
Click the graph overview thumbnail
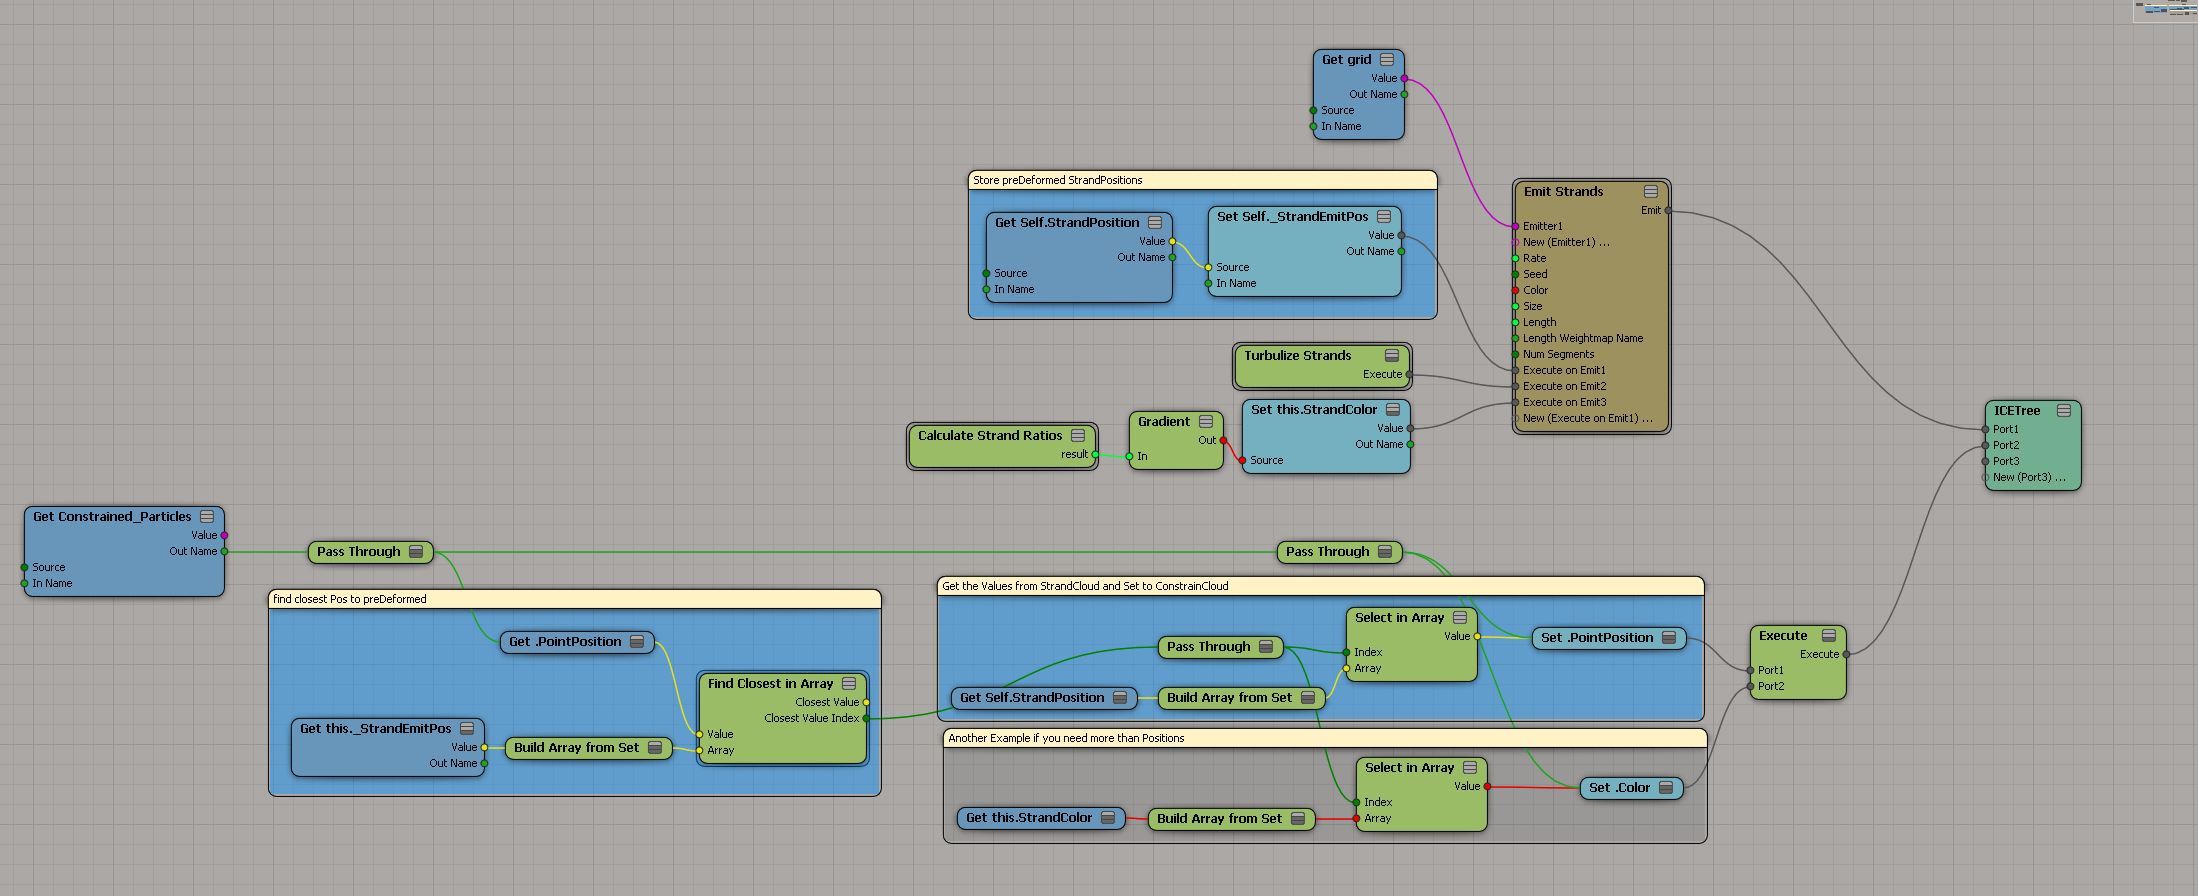click(x=2165, y=10)
